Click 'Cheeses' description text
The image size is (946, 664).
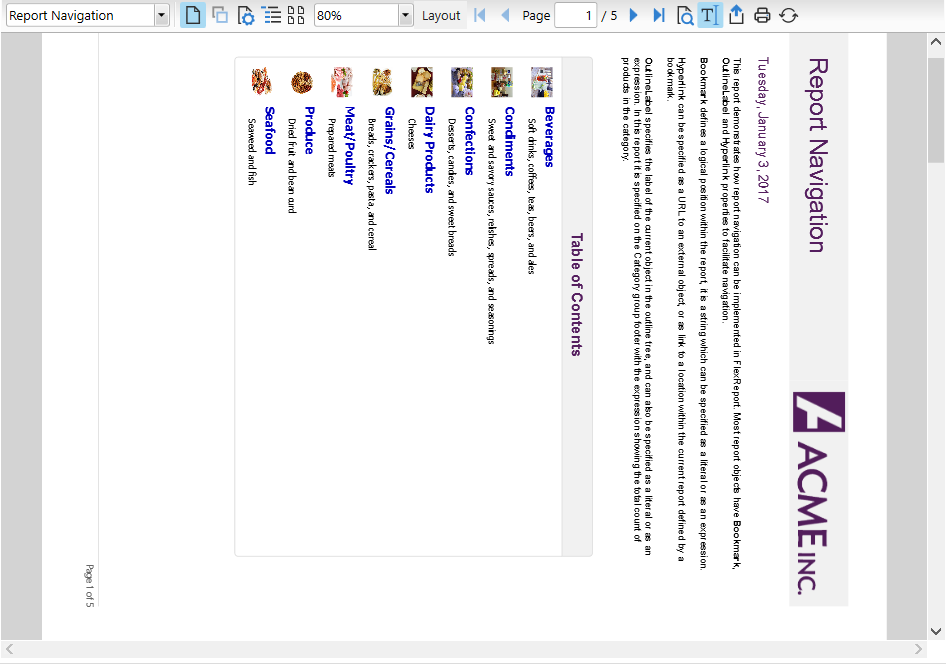click(411, 133)
